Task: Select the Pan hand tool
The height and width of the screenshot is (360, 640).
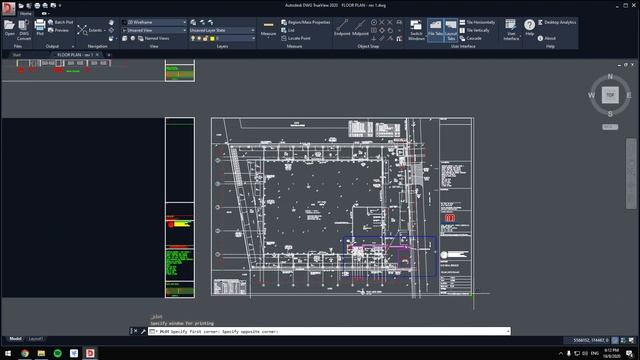Action: (x=111, y=22)
